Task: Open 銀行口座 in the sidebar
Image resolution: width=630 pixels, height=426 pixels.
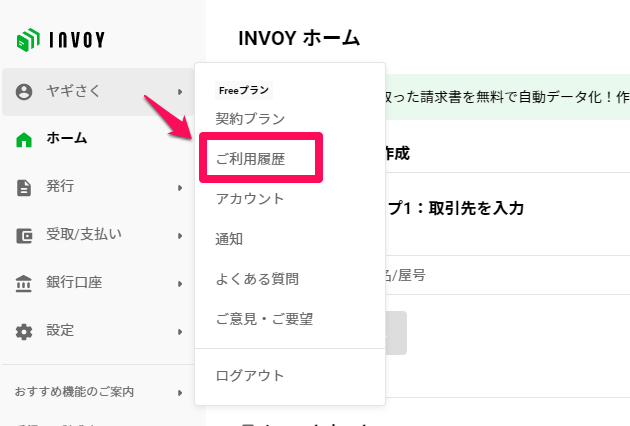Action: (x=74, y=282)
